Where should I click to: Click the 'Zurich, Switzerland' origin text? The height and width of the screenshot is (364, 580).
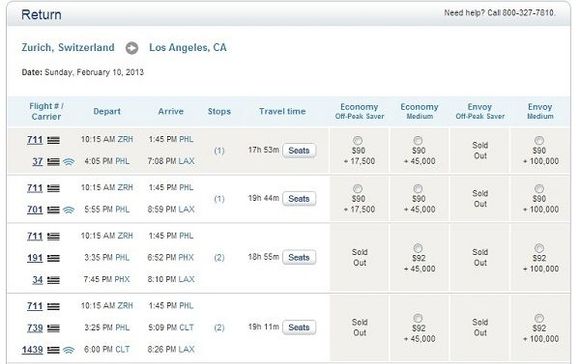(68, 48)
